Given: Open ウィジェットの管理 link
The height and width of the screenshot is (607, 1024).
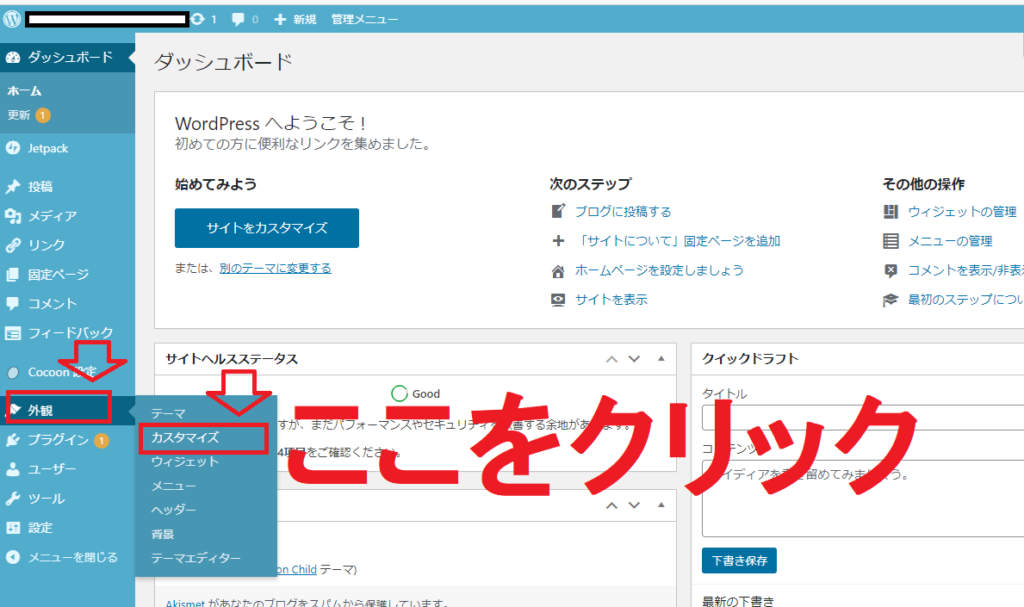Looking at the screenshot, I should 963,212.
